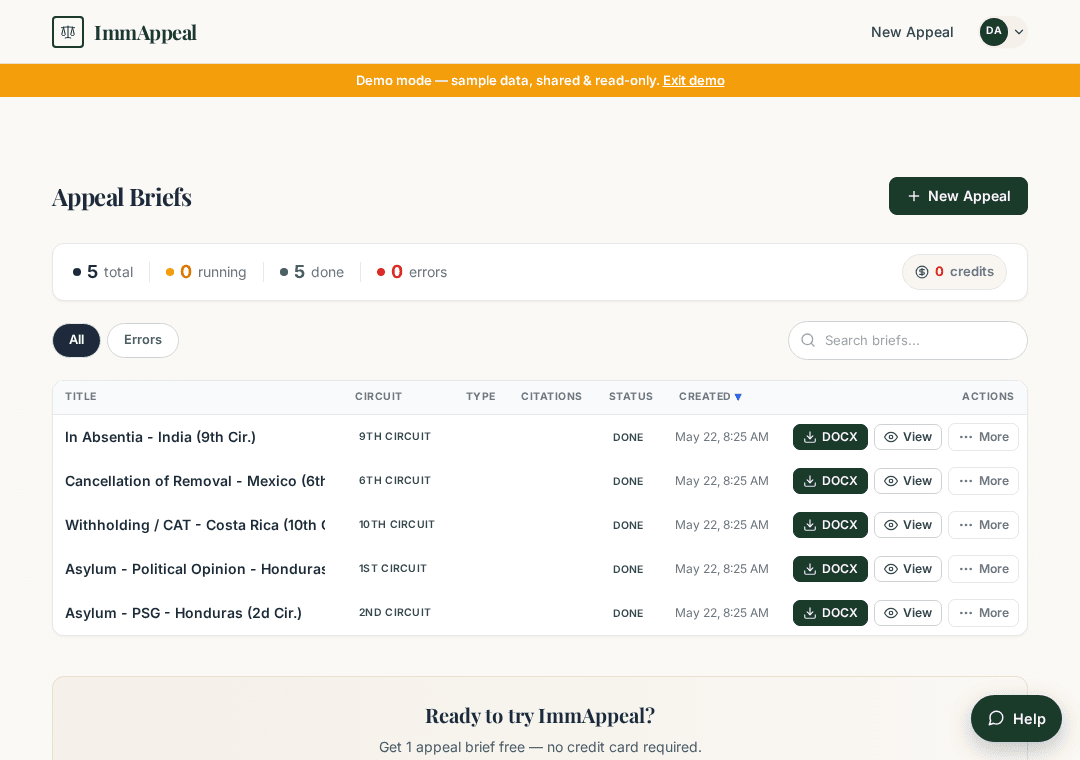This screenshot has width=1080, height=760.
Task: Download DOCX for Asylum PSG Honduras brief
Action: [830, 613]
